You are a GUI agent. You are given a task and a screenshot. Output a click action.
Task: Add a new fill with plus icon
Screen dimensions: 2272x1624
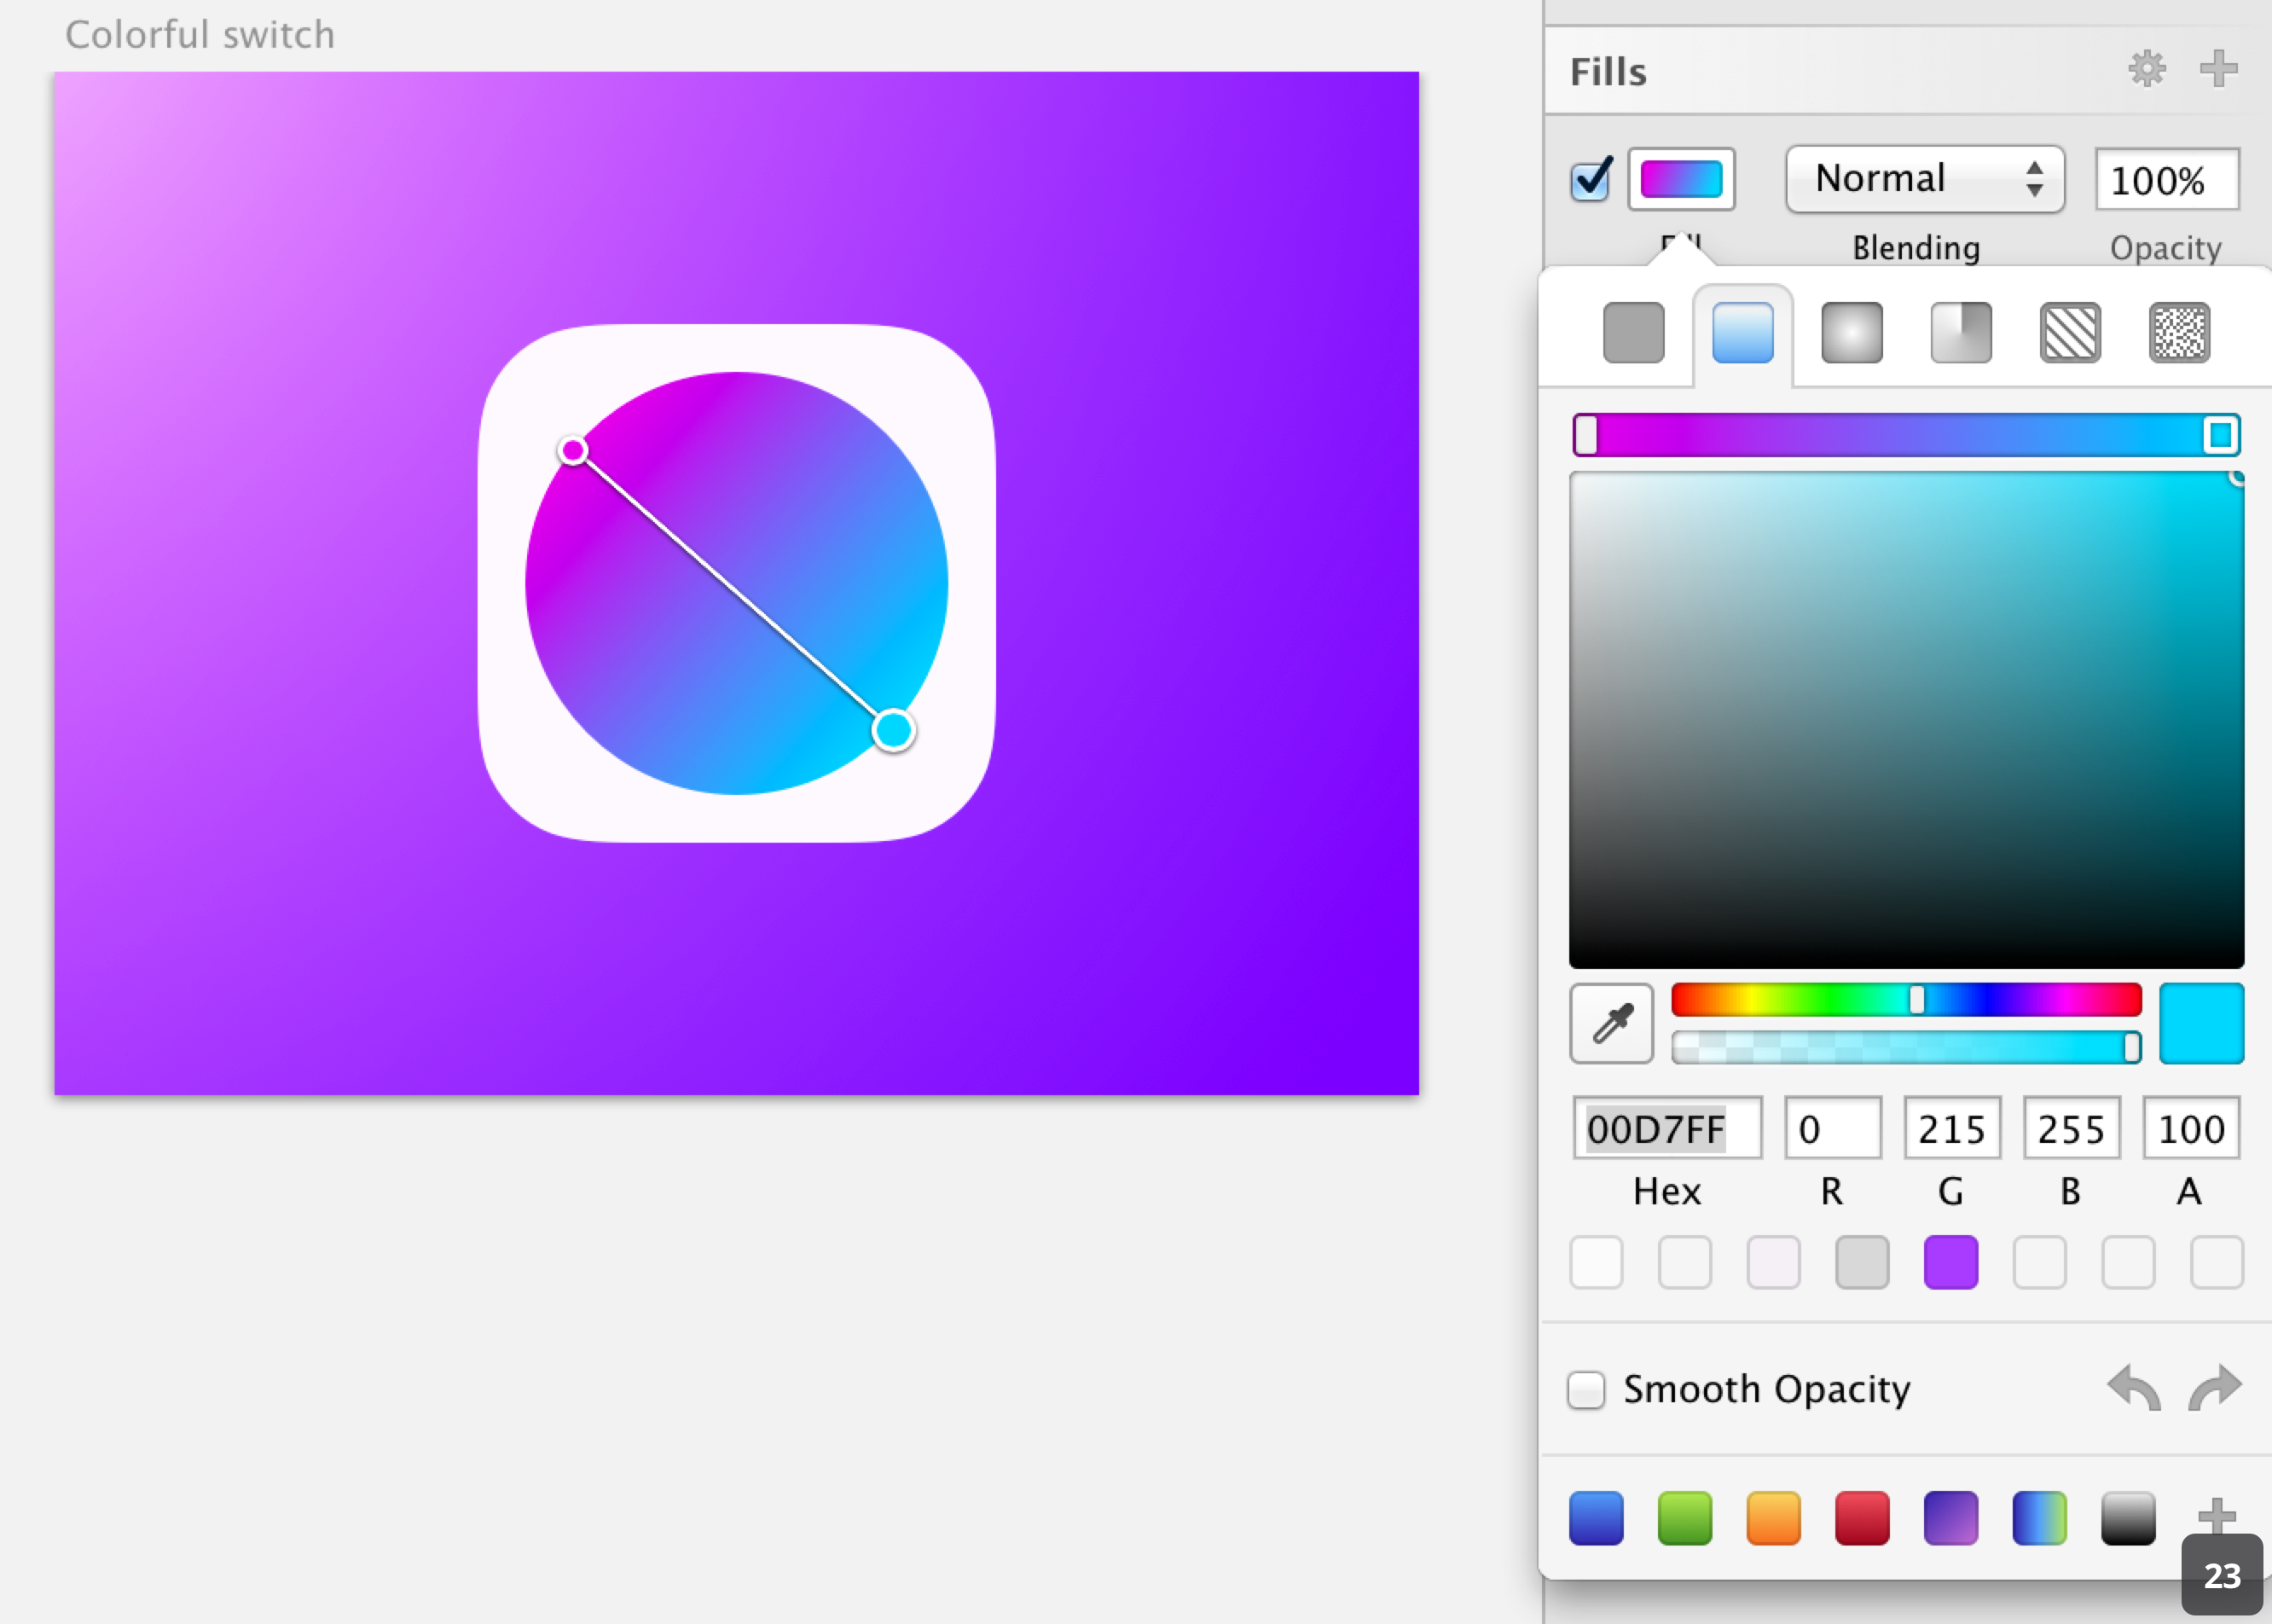[x=2218, y=69]
